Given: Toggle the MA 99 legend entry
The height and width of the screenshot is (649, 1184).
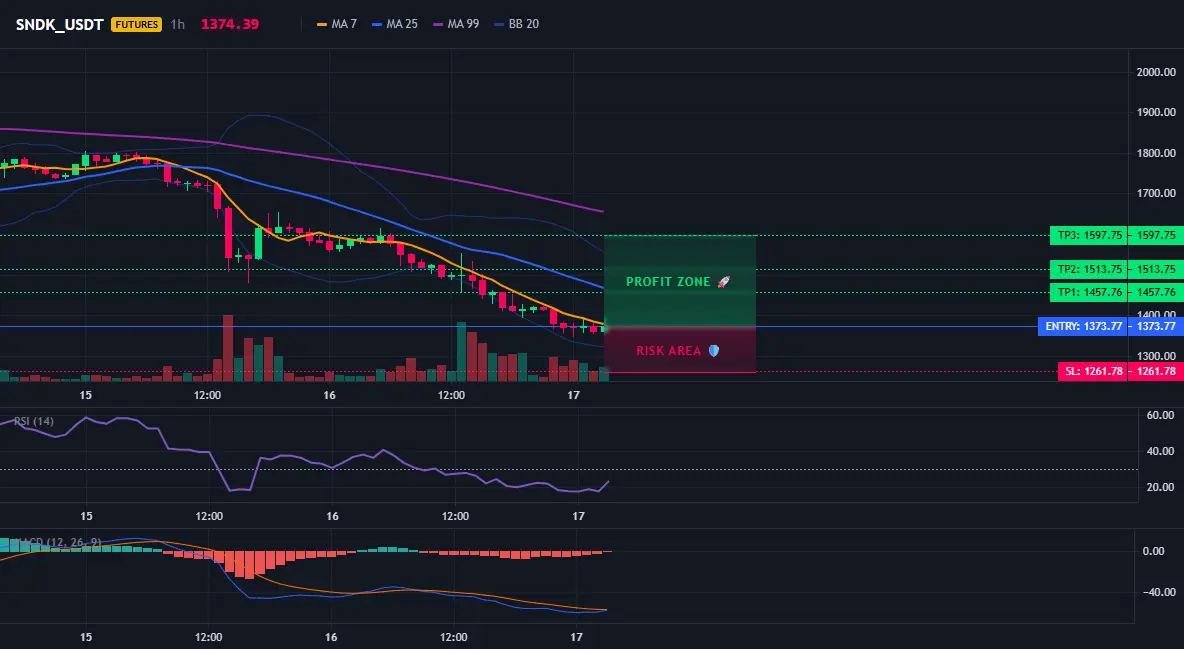Looking at the screenshot, I should pyautogui.click(x=456, y=24).
